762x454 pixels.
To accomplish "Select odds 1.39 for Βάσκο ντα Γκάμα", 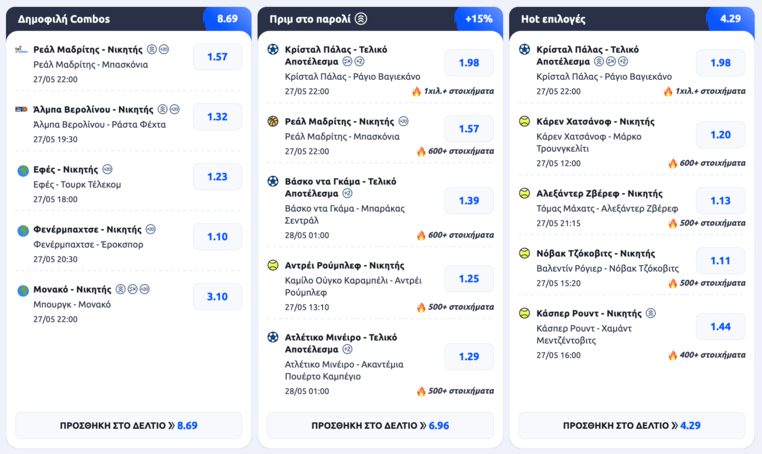I will pyautogui.click(x=469, y=201).
